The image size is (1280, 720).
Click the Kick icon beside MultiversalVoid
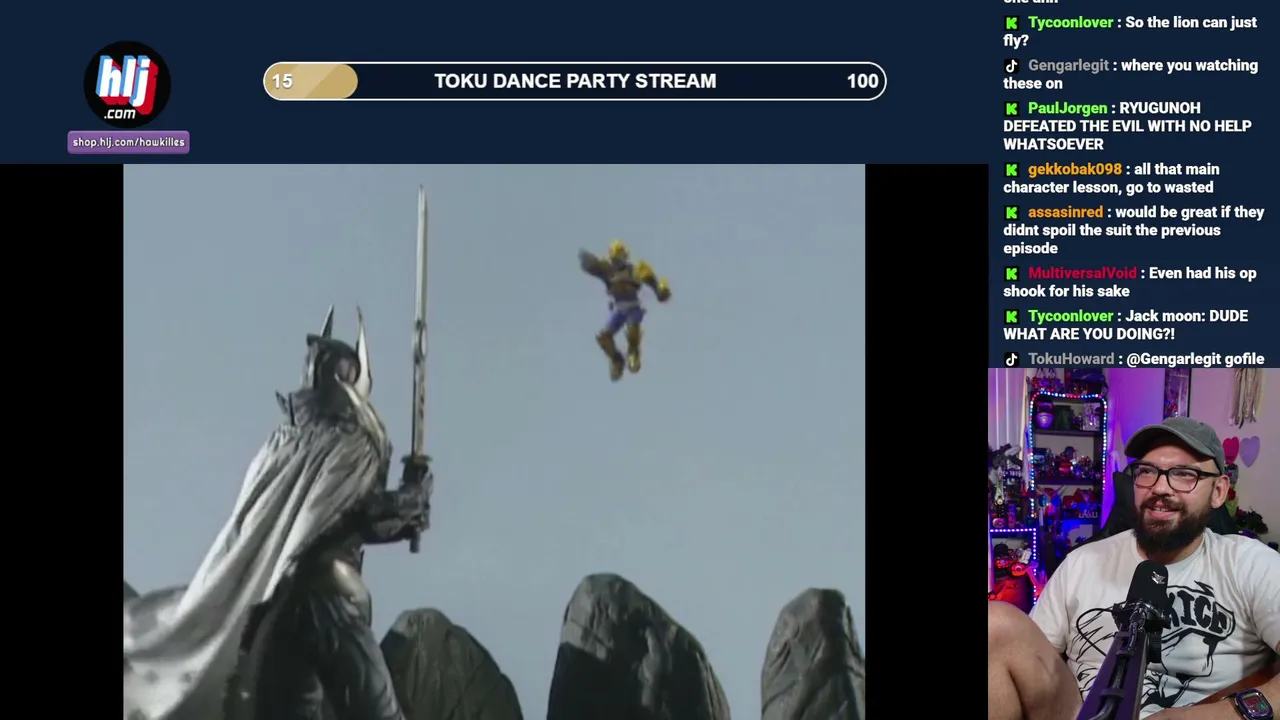(x=1011, y=274)
